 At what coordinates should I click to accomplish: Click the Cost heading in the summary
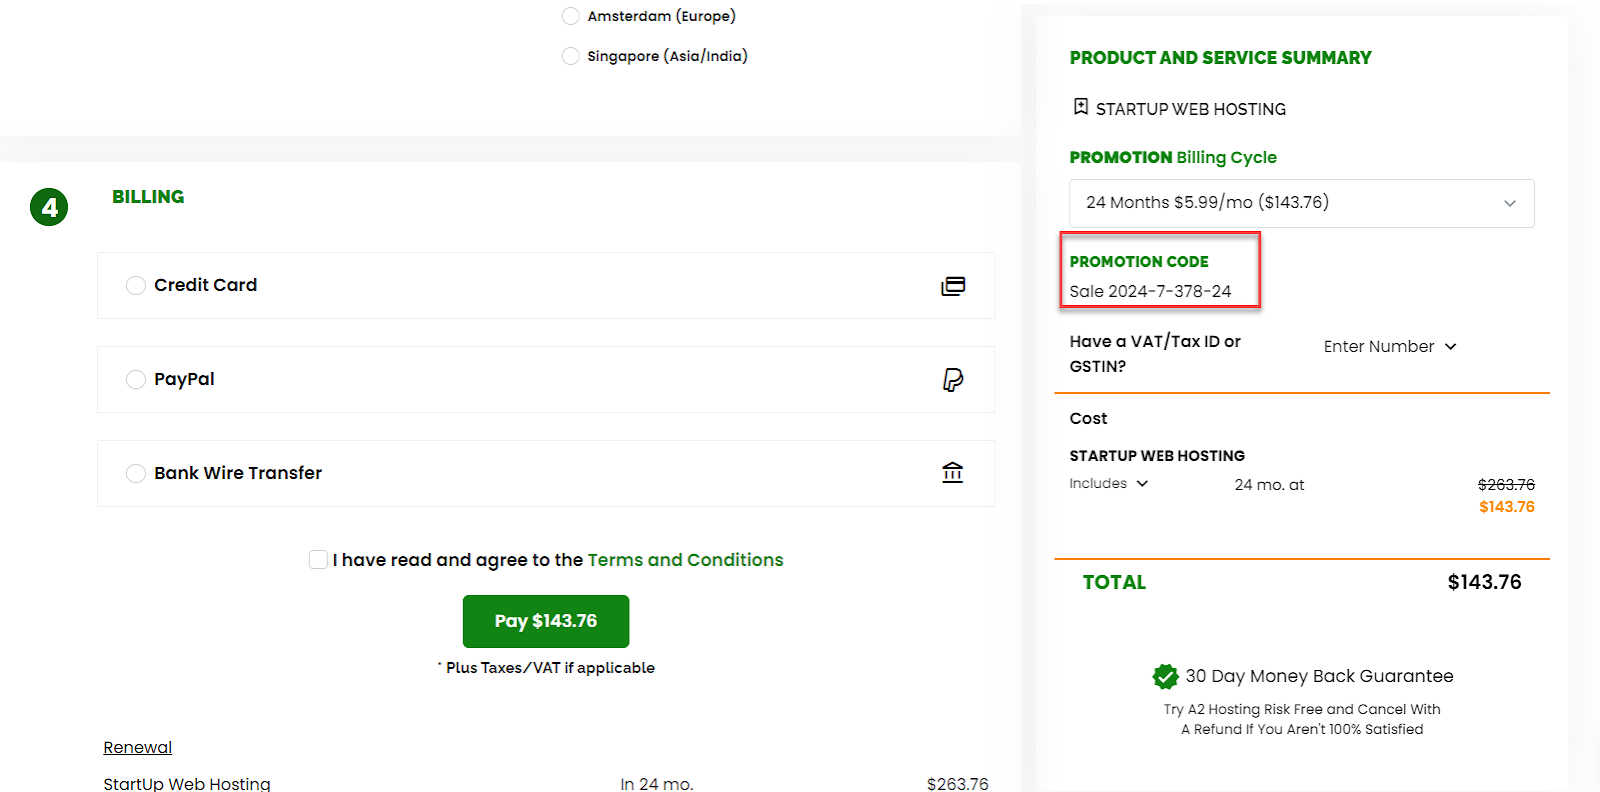(1088, 418)
